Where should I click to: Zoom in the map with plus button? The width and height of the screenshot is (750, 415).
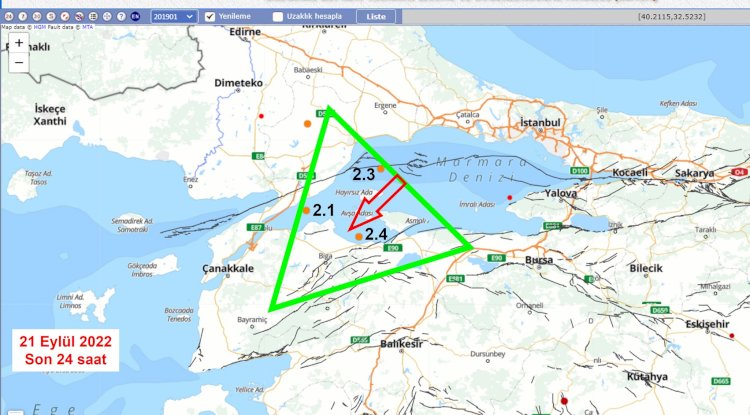(19, 43)
